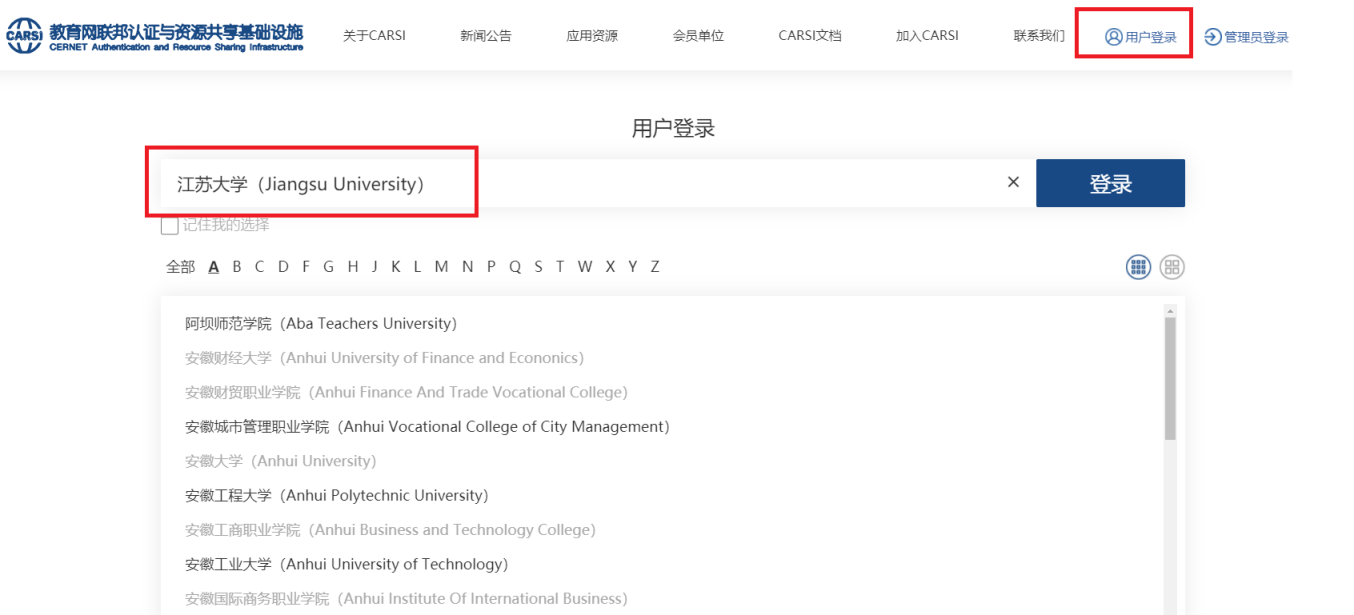Click the university list scrollbar thumb
Screen dimensions: 1354x615
click(x=1171, y=380)
